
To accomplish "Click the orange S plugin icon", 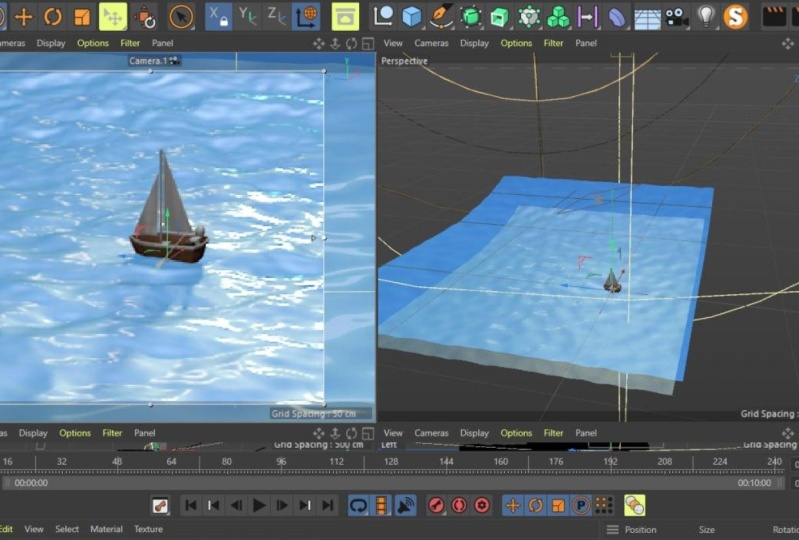I will coord(735,16).
